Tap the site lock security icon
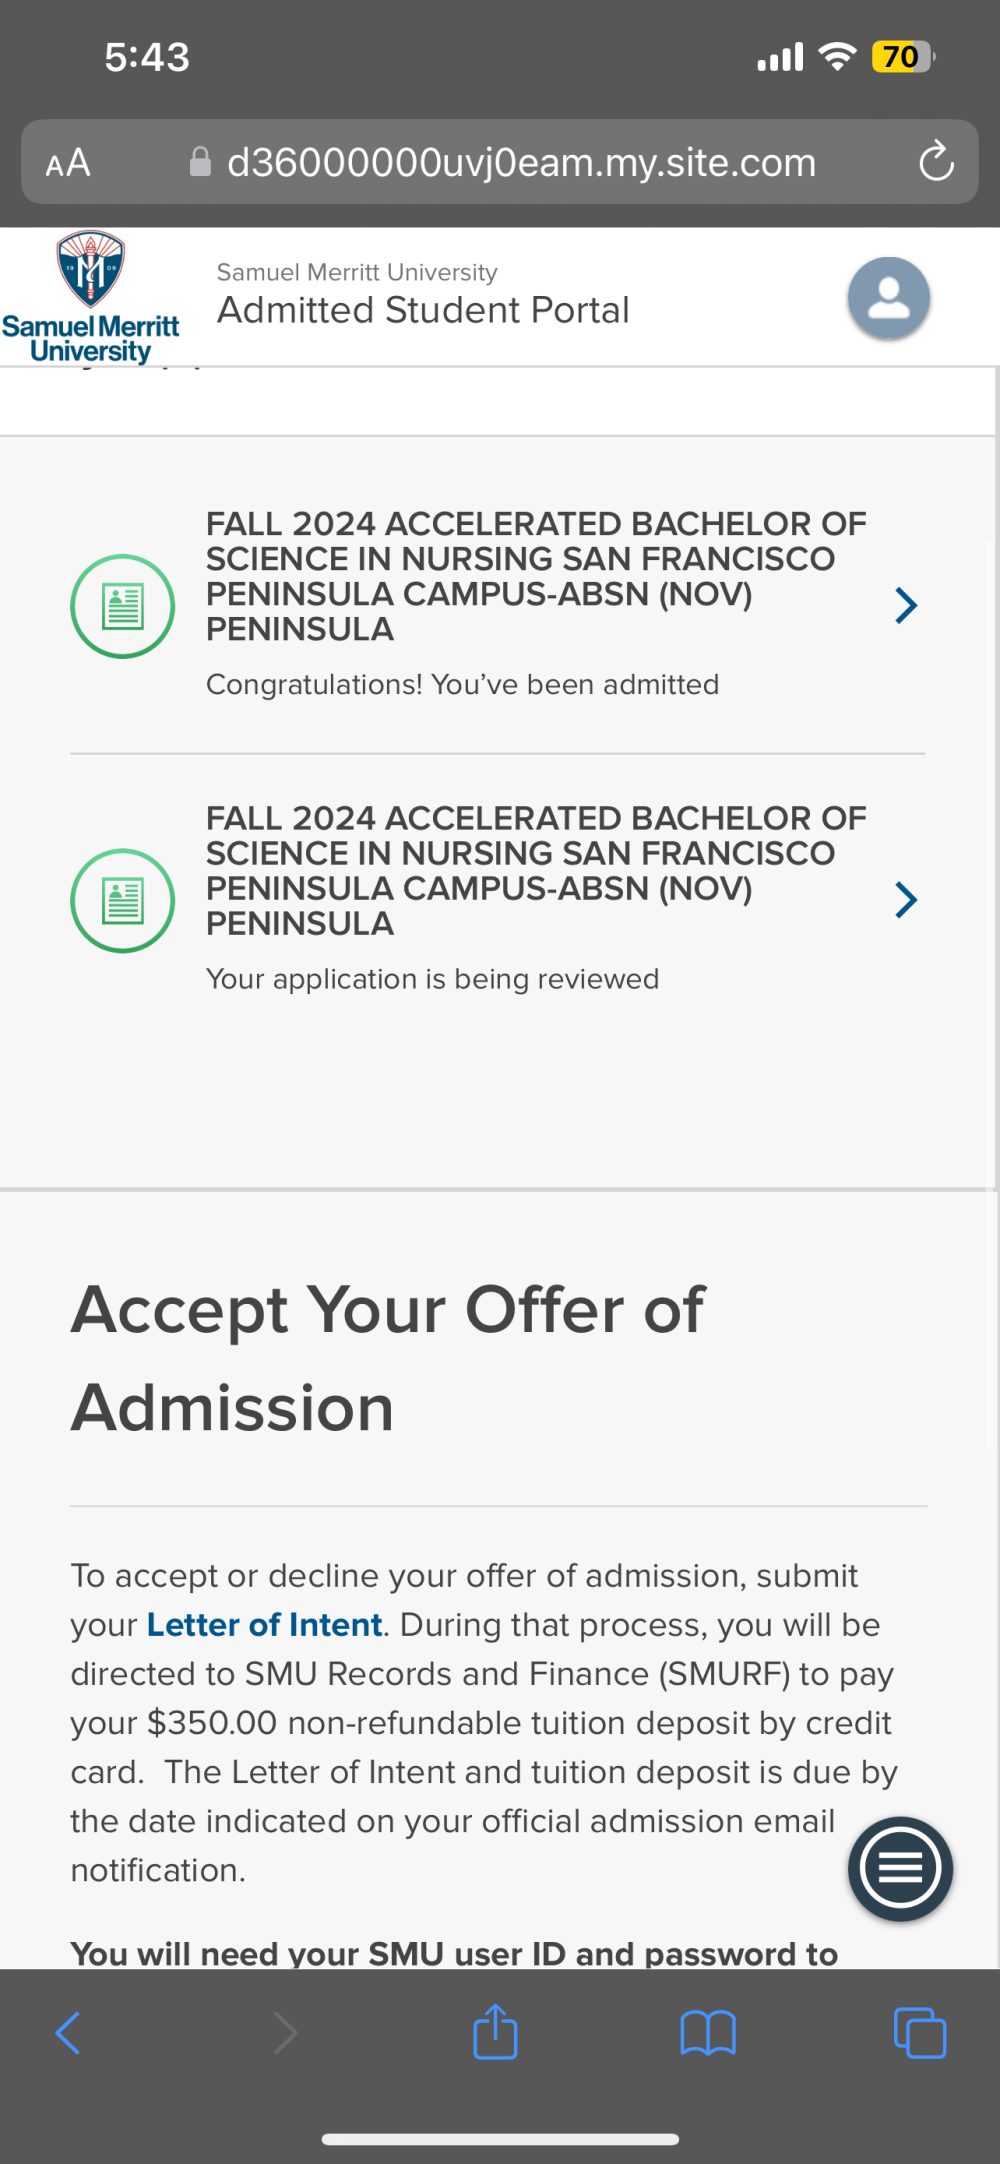This screenshot has height=2164, width=1000. pyautogui.click(x=200, y=162)
